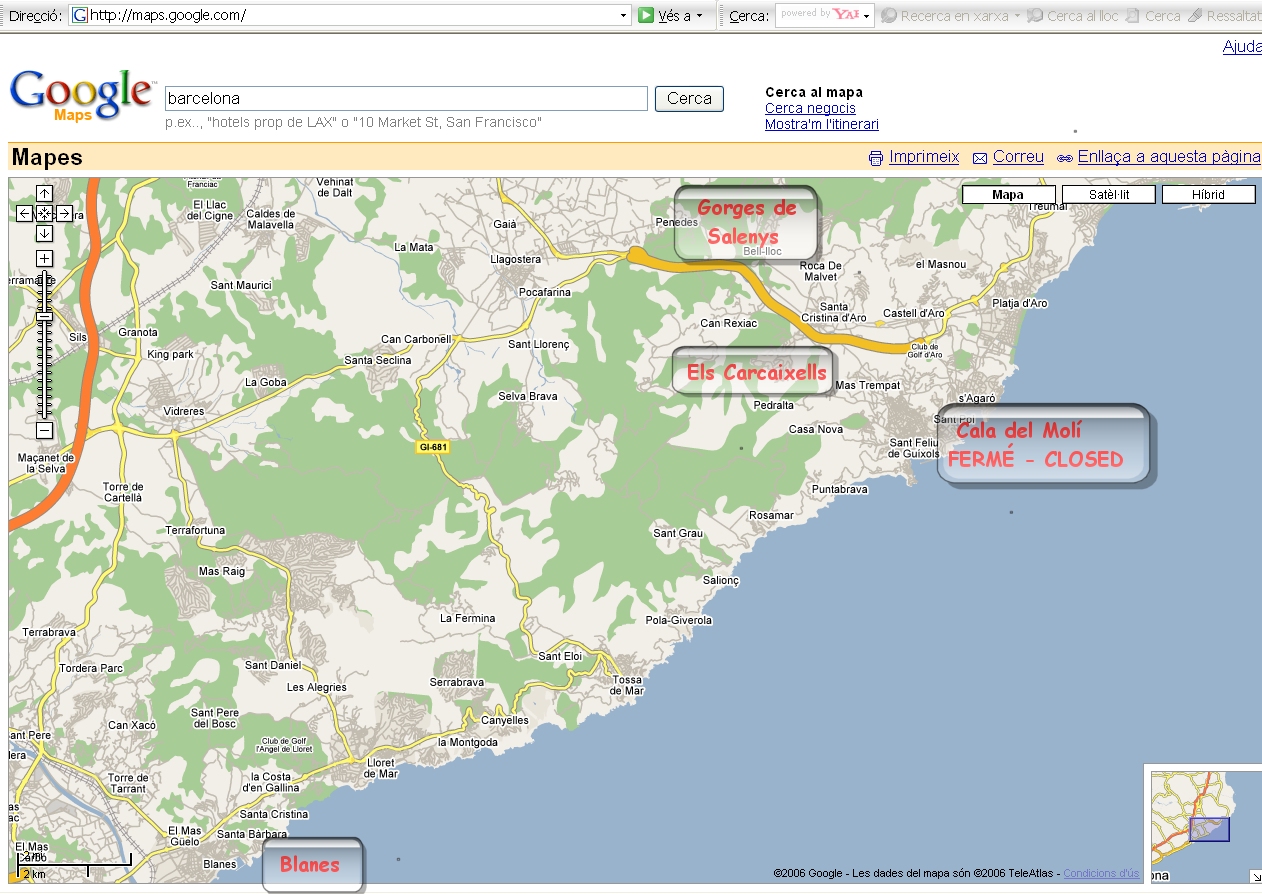Click Vidreres on the map
The image size is (1262, 894).
184,411
